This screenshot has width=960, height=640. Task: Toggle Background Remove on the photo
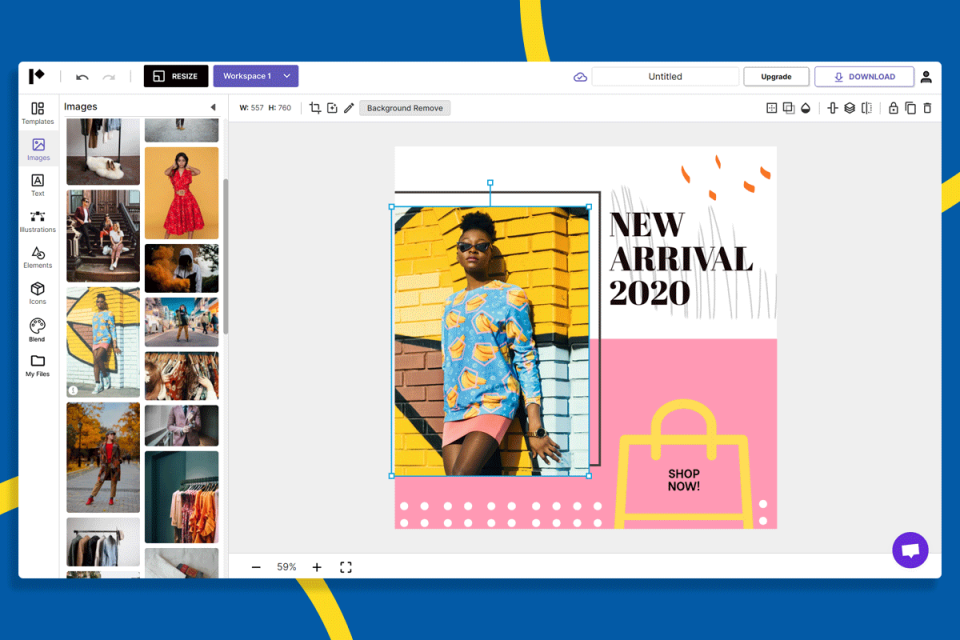(404, 107)
